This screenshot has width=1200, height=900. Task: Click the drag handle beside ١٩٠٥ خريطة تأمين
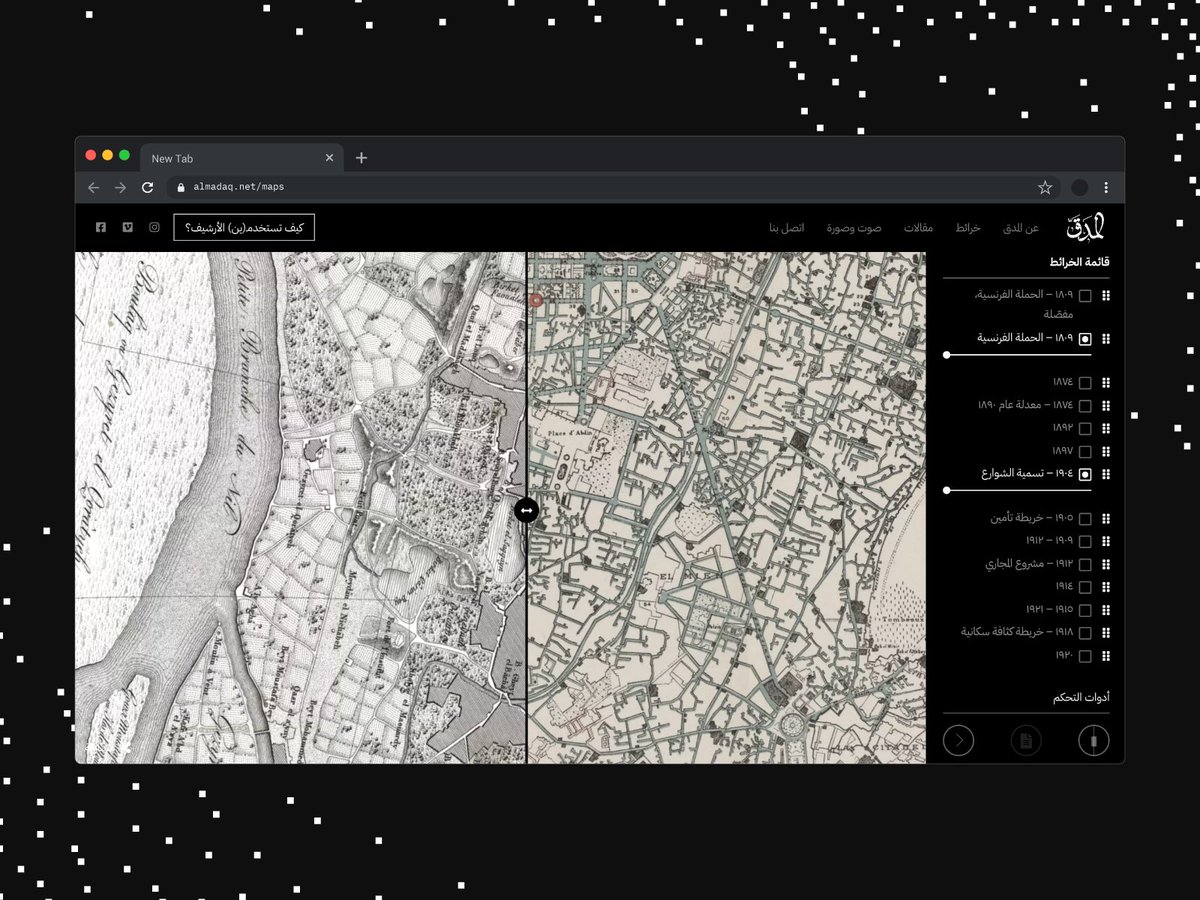1106,519
